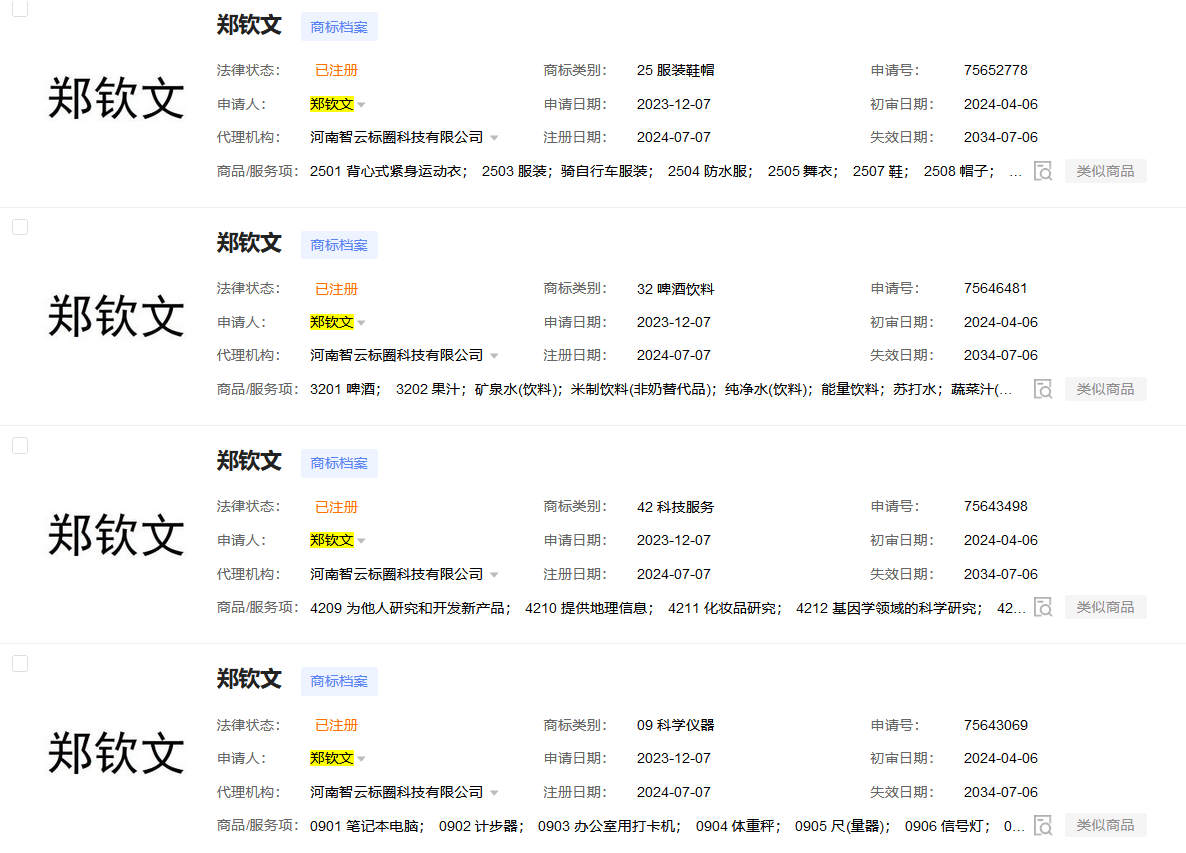Tick the checkbox for the 09 科学仪器 trademark

[x=20, y=663]
